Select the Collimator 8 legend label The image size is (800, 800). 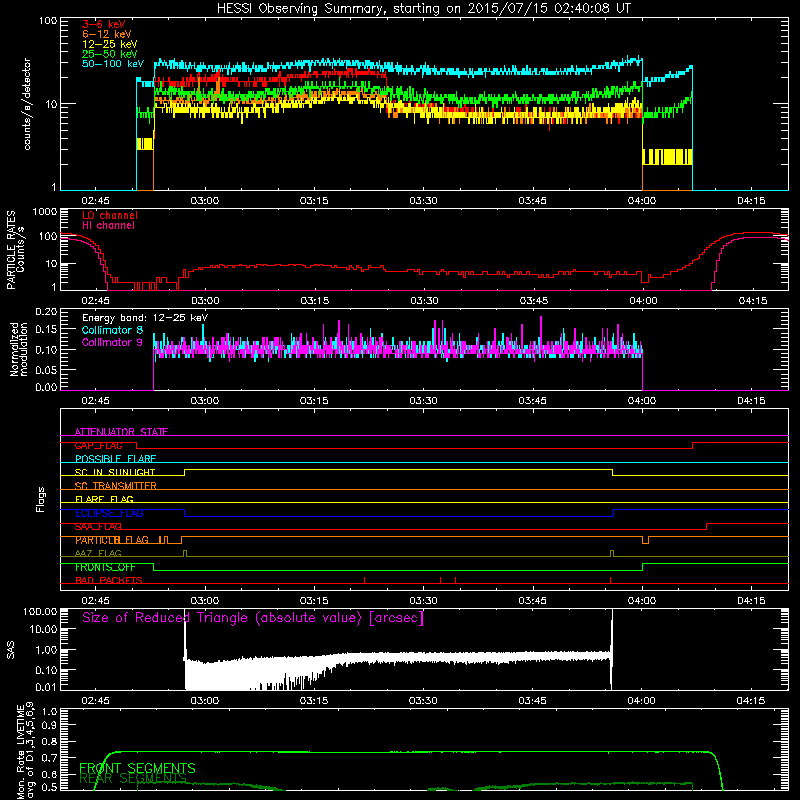tap(112, 330)
